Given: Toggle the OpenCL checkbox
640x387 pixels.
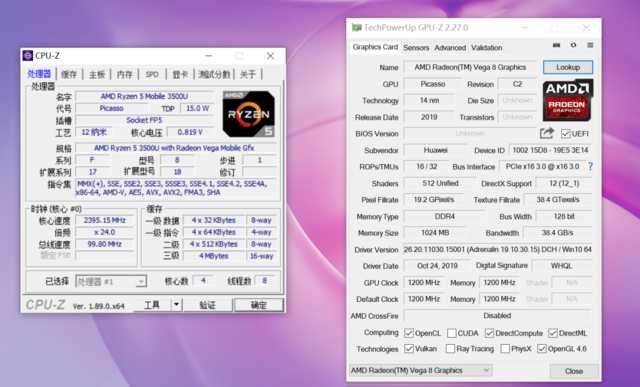Looking at the screenshot, I should tap(409, 333).
